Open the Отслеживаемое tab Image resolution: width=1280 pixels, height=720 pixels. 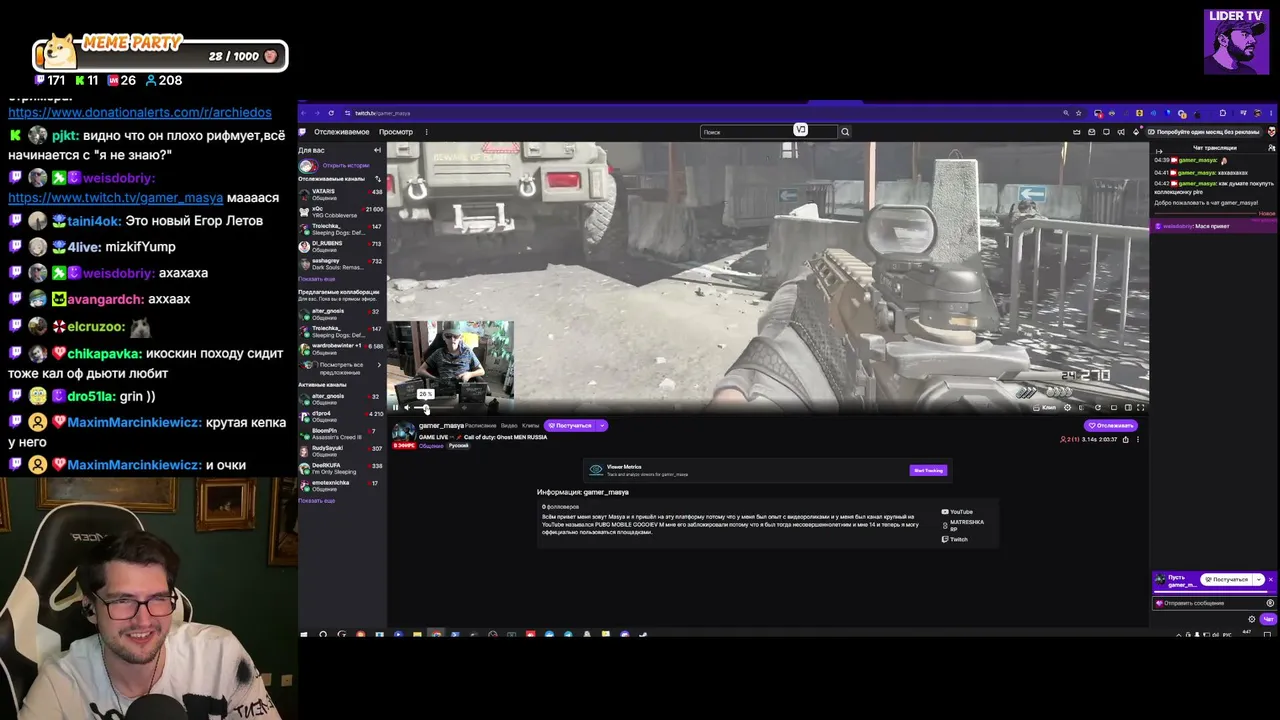pyautogui.click(x=341, y=132)
